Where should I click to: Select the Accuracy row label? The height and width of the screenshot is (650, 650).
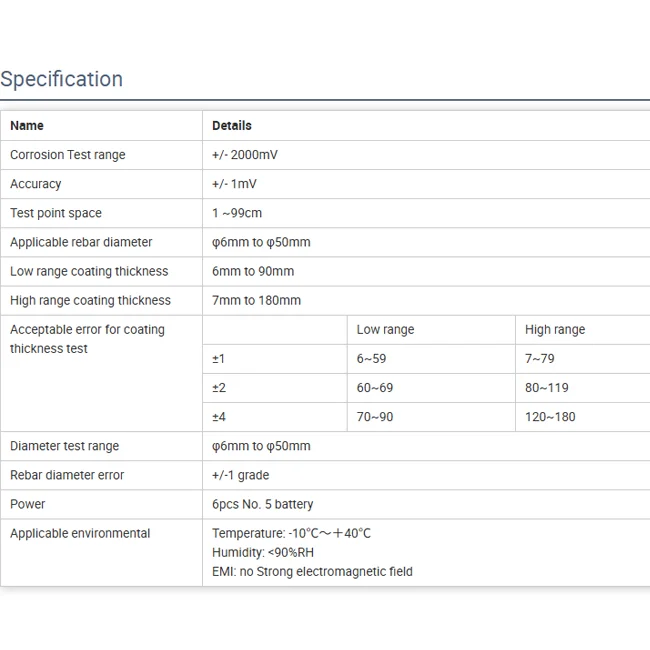click(36, 184)
